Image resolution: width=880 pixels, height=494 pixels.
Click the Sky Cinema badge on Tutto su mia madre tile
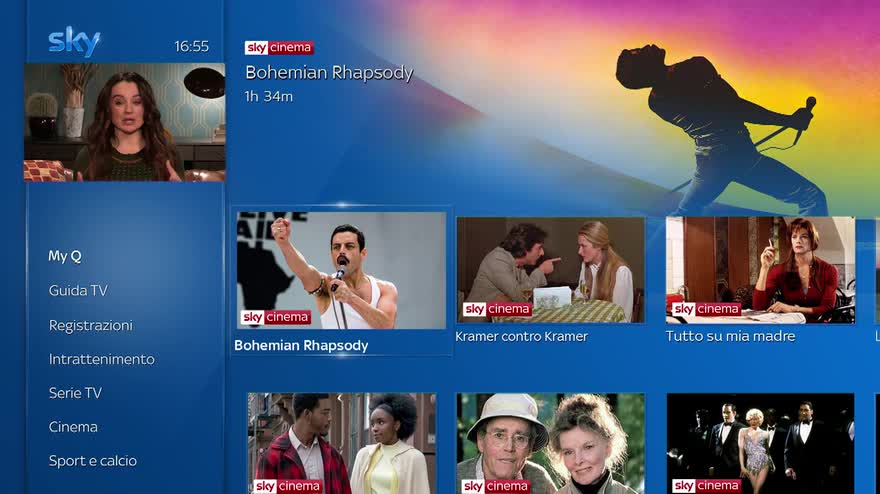pyautogui.click(x=707, y=309)
